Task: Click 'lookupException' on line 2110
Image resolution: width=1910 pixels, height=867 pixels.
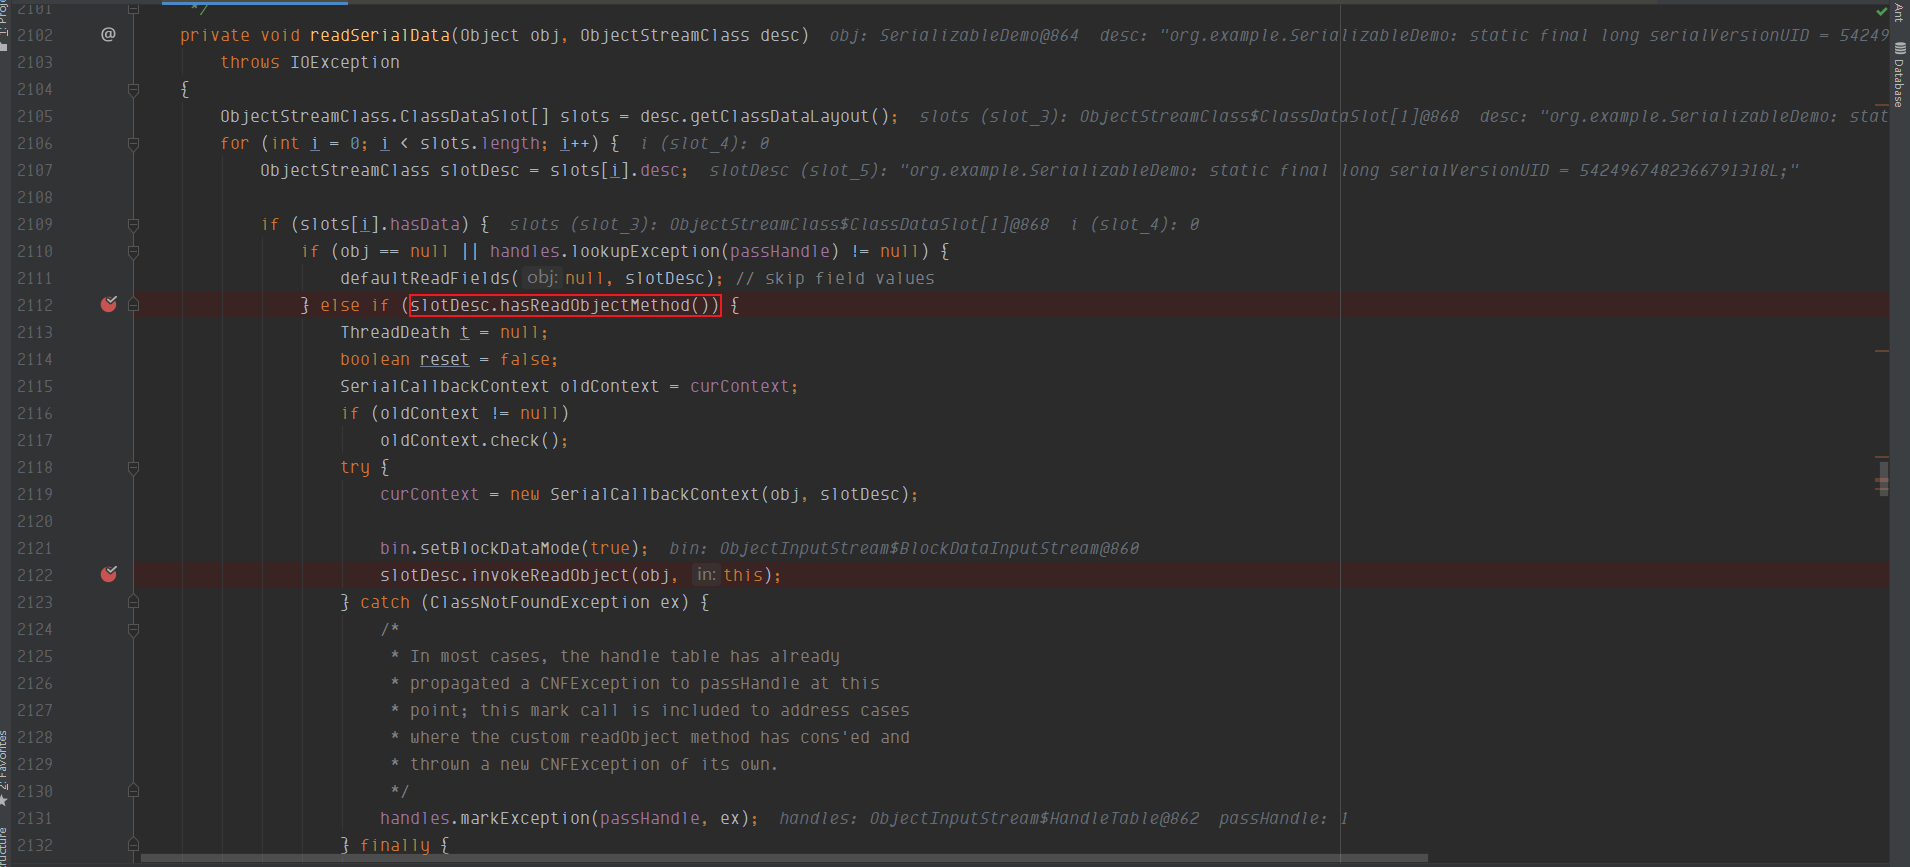Action: click(x=645, y=251)
